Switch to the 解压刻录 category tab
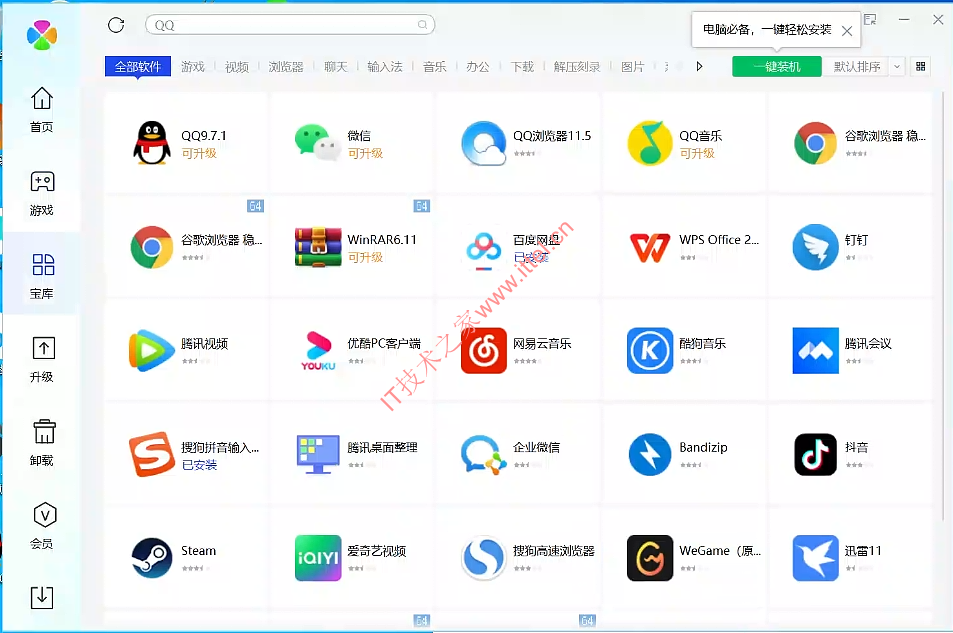 click(577, 66)
